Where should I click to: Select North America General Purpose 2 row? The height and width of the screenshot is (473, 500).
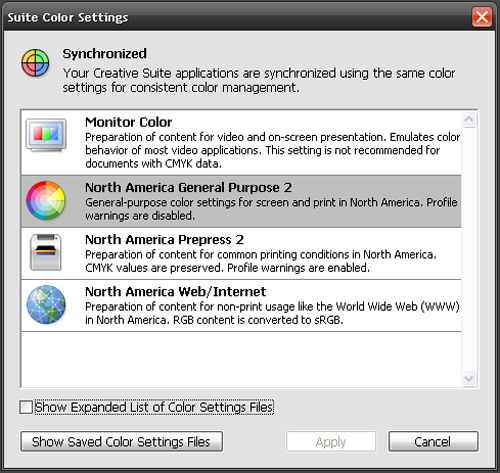(x=241, y=202)
